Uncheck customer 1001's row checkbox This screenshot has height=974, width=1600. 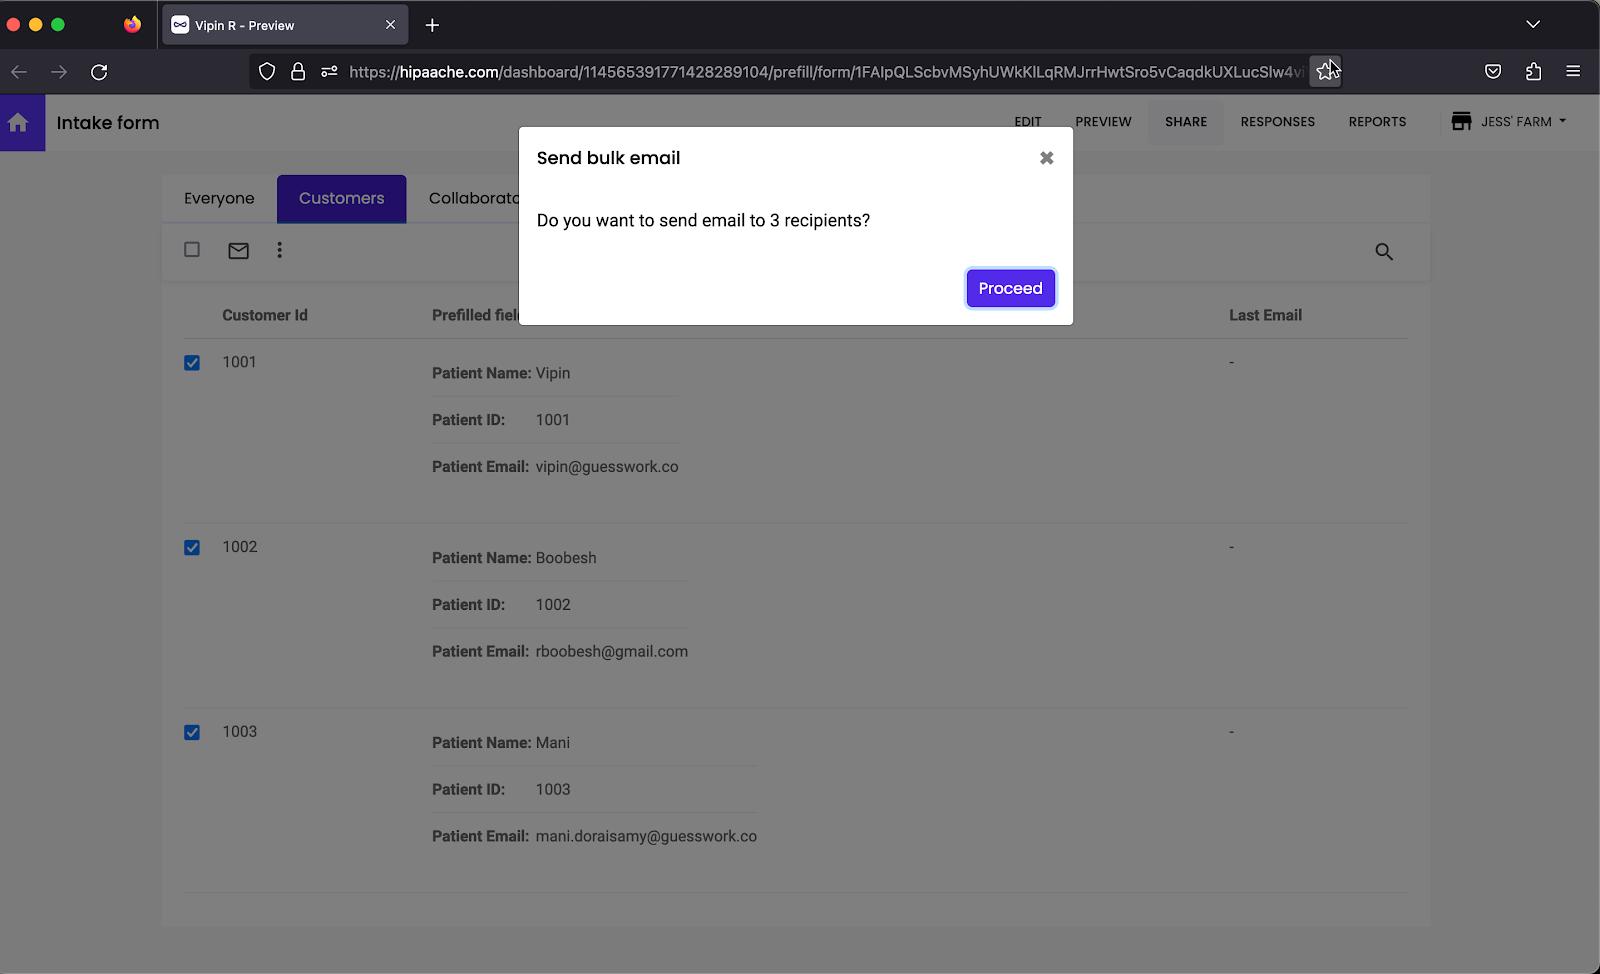click(191, 362)
